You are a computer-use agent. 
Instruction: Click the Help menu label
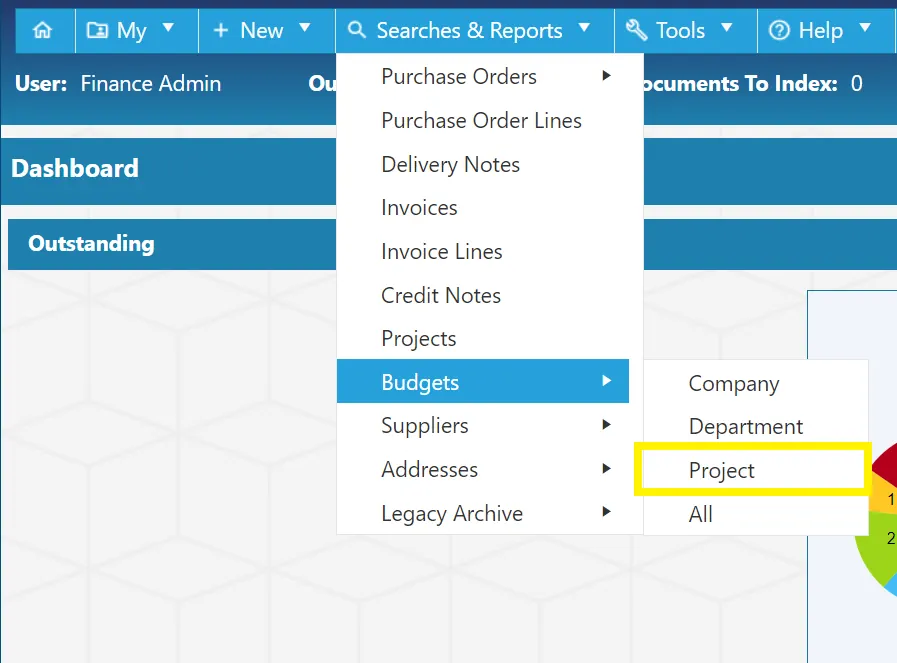pyautogui.click(x=820, y=30)
